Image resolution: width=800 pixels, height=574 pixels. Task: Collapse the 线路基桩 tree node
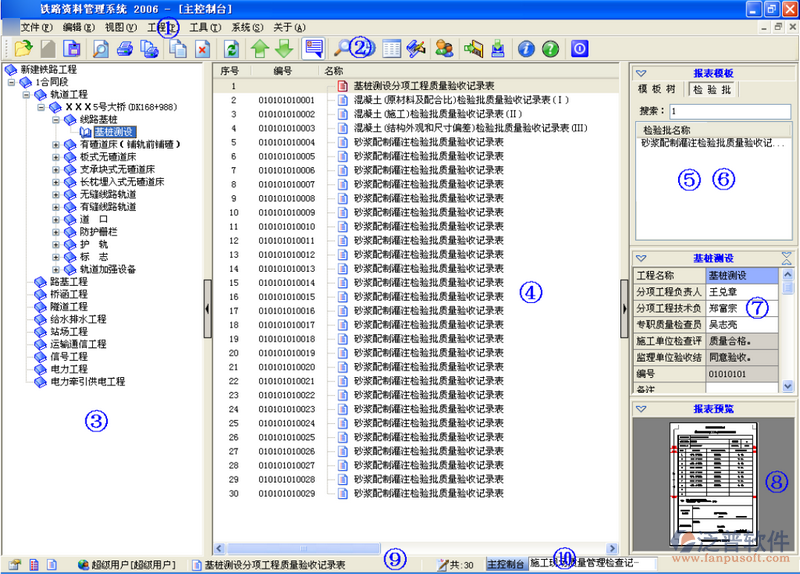(x=57, y=120)
